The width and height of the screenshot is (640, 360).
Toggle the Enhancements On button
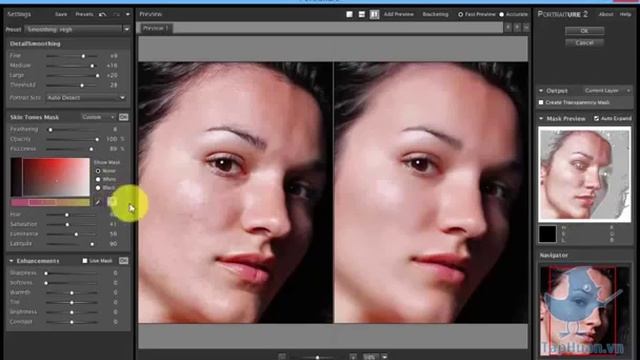(x=124, y=260)
